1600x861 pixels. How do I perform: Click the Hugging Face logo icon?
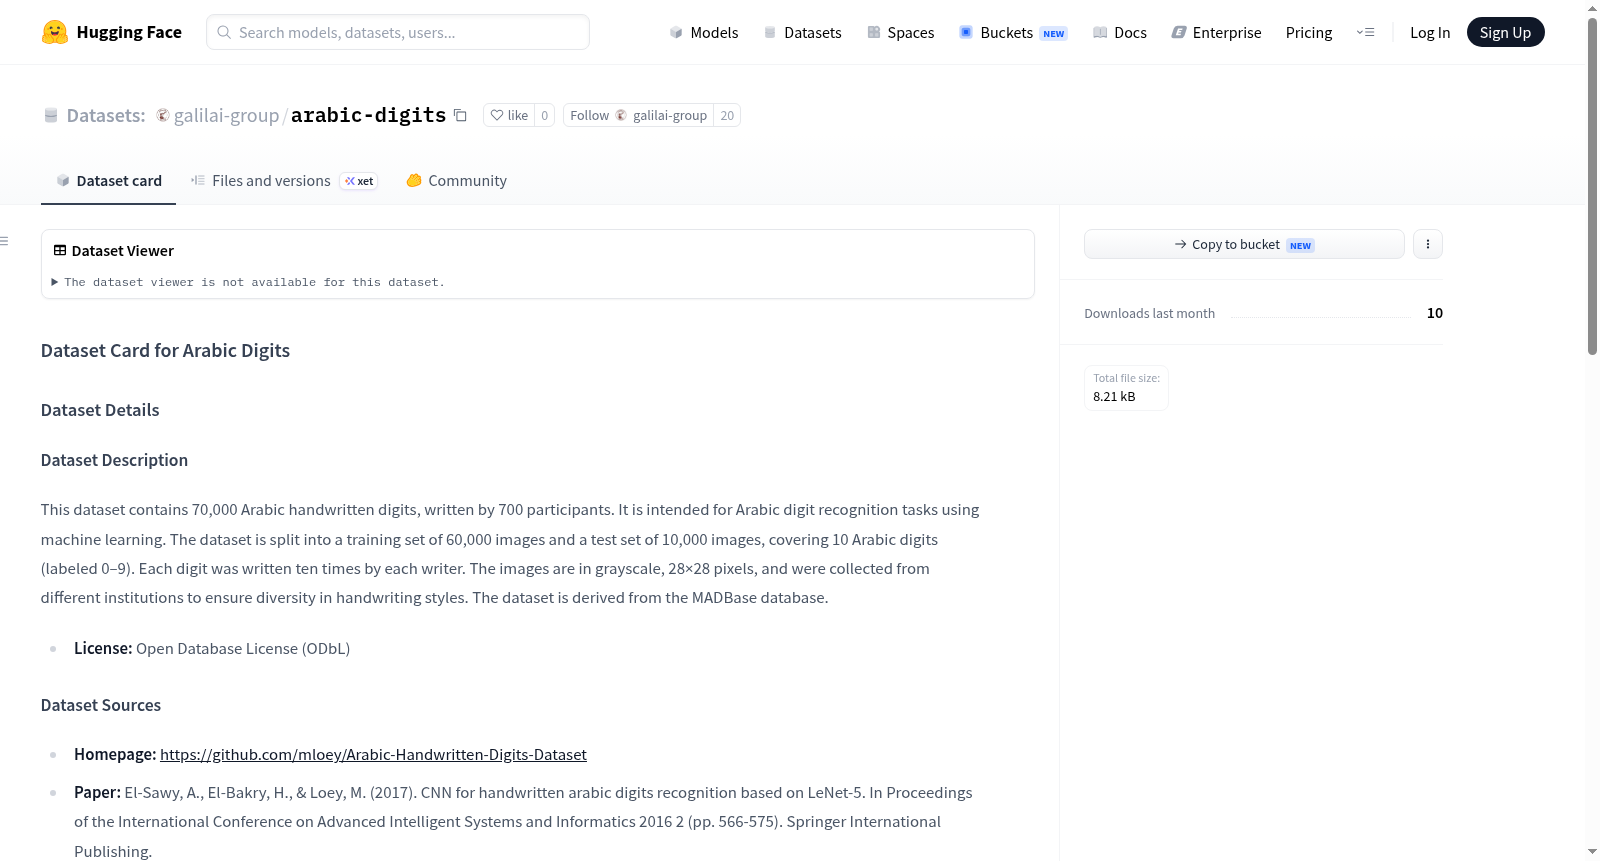click(55, 32)
